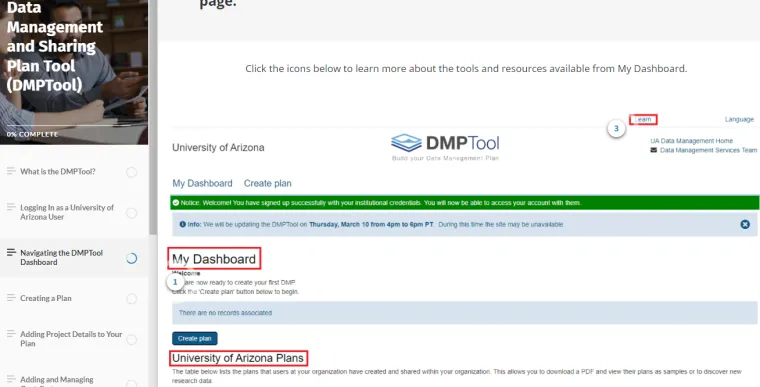The image size is (760, 387).
Task: Open the What is the DMPTool? lesson
Action: [58, 172]
